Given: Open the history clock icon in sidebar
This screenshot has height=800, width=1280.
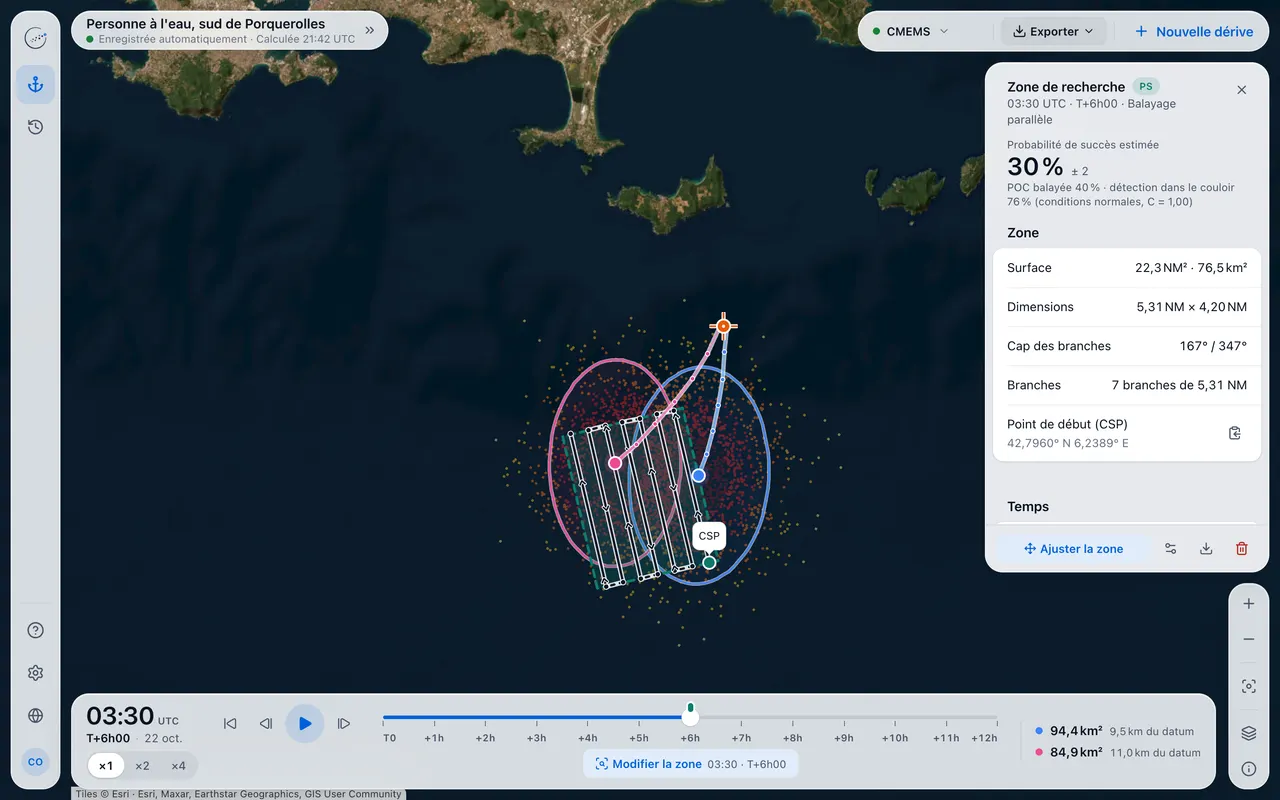Looking at the screenshot, I should [x=35, y=127].
